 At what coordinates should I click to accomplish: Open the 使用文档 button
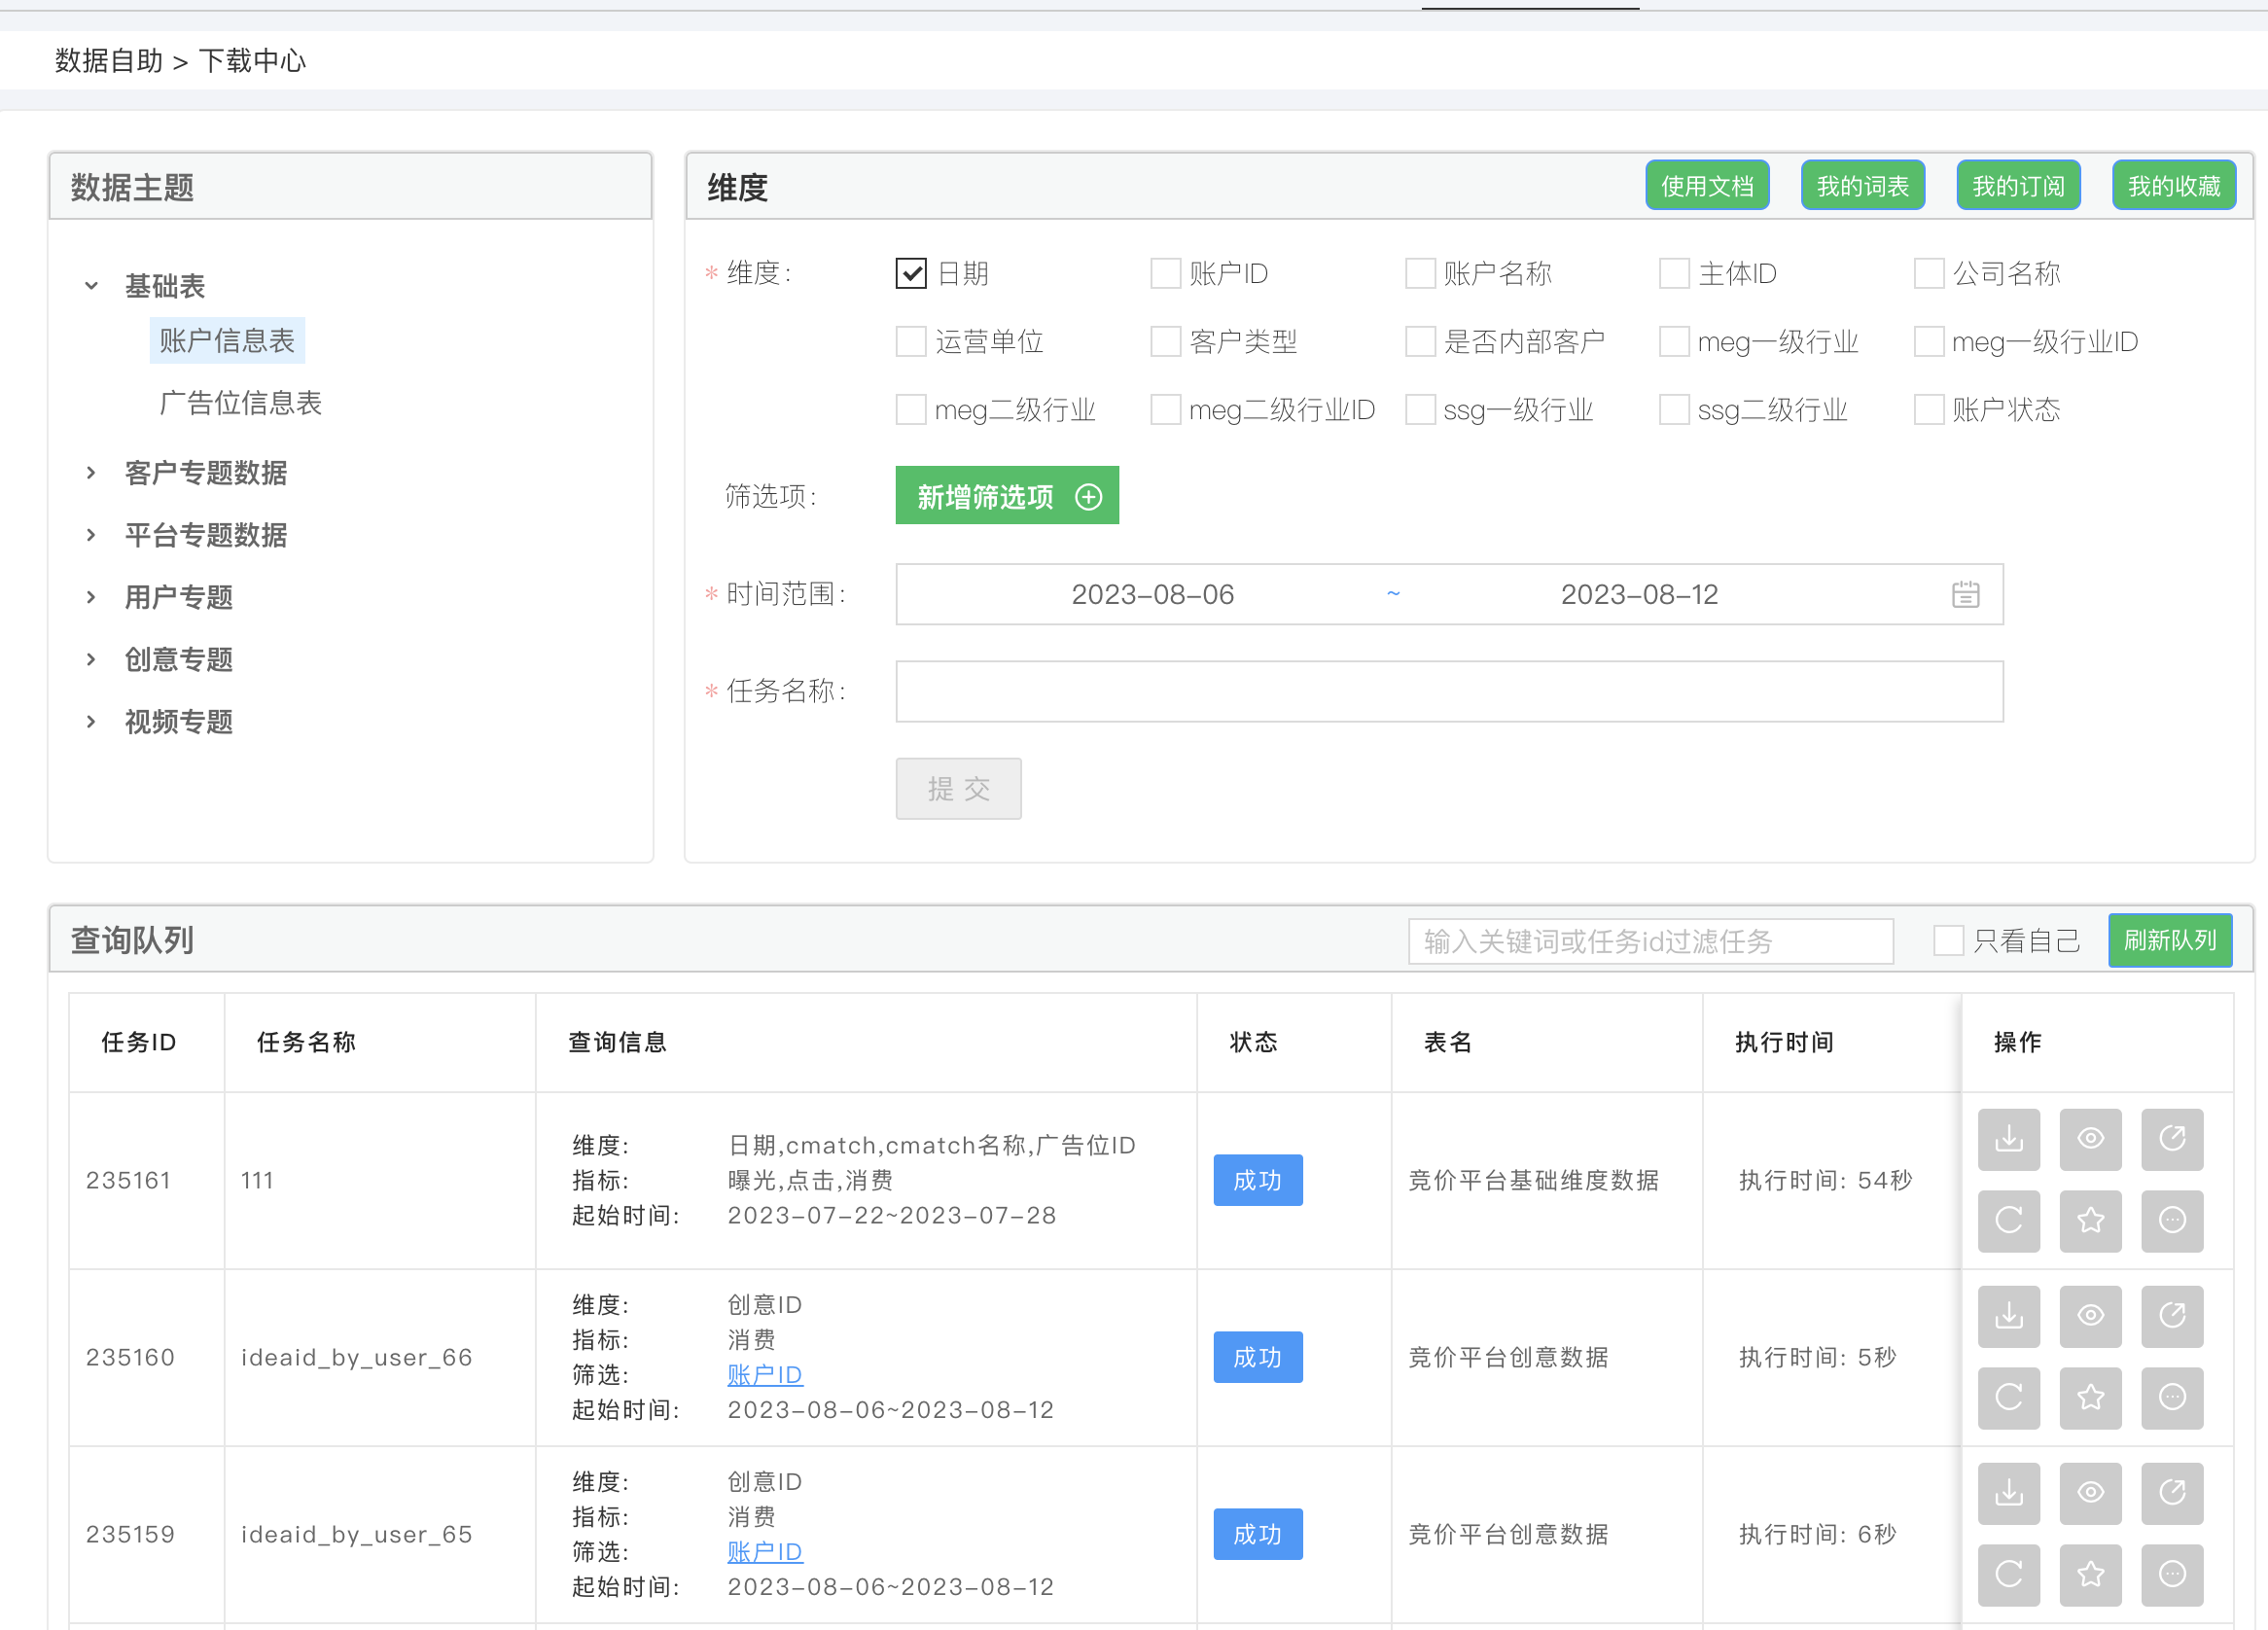(1707, 186)
